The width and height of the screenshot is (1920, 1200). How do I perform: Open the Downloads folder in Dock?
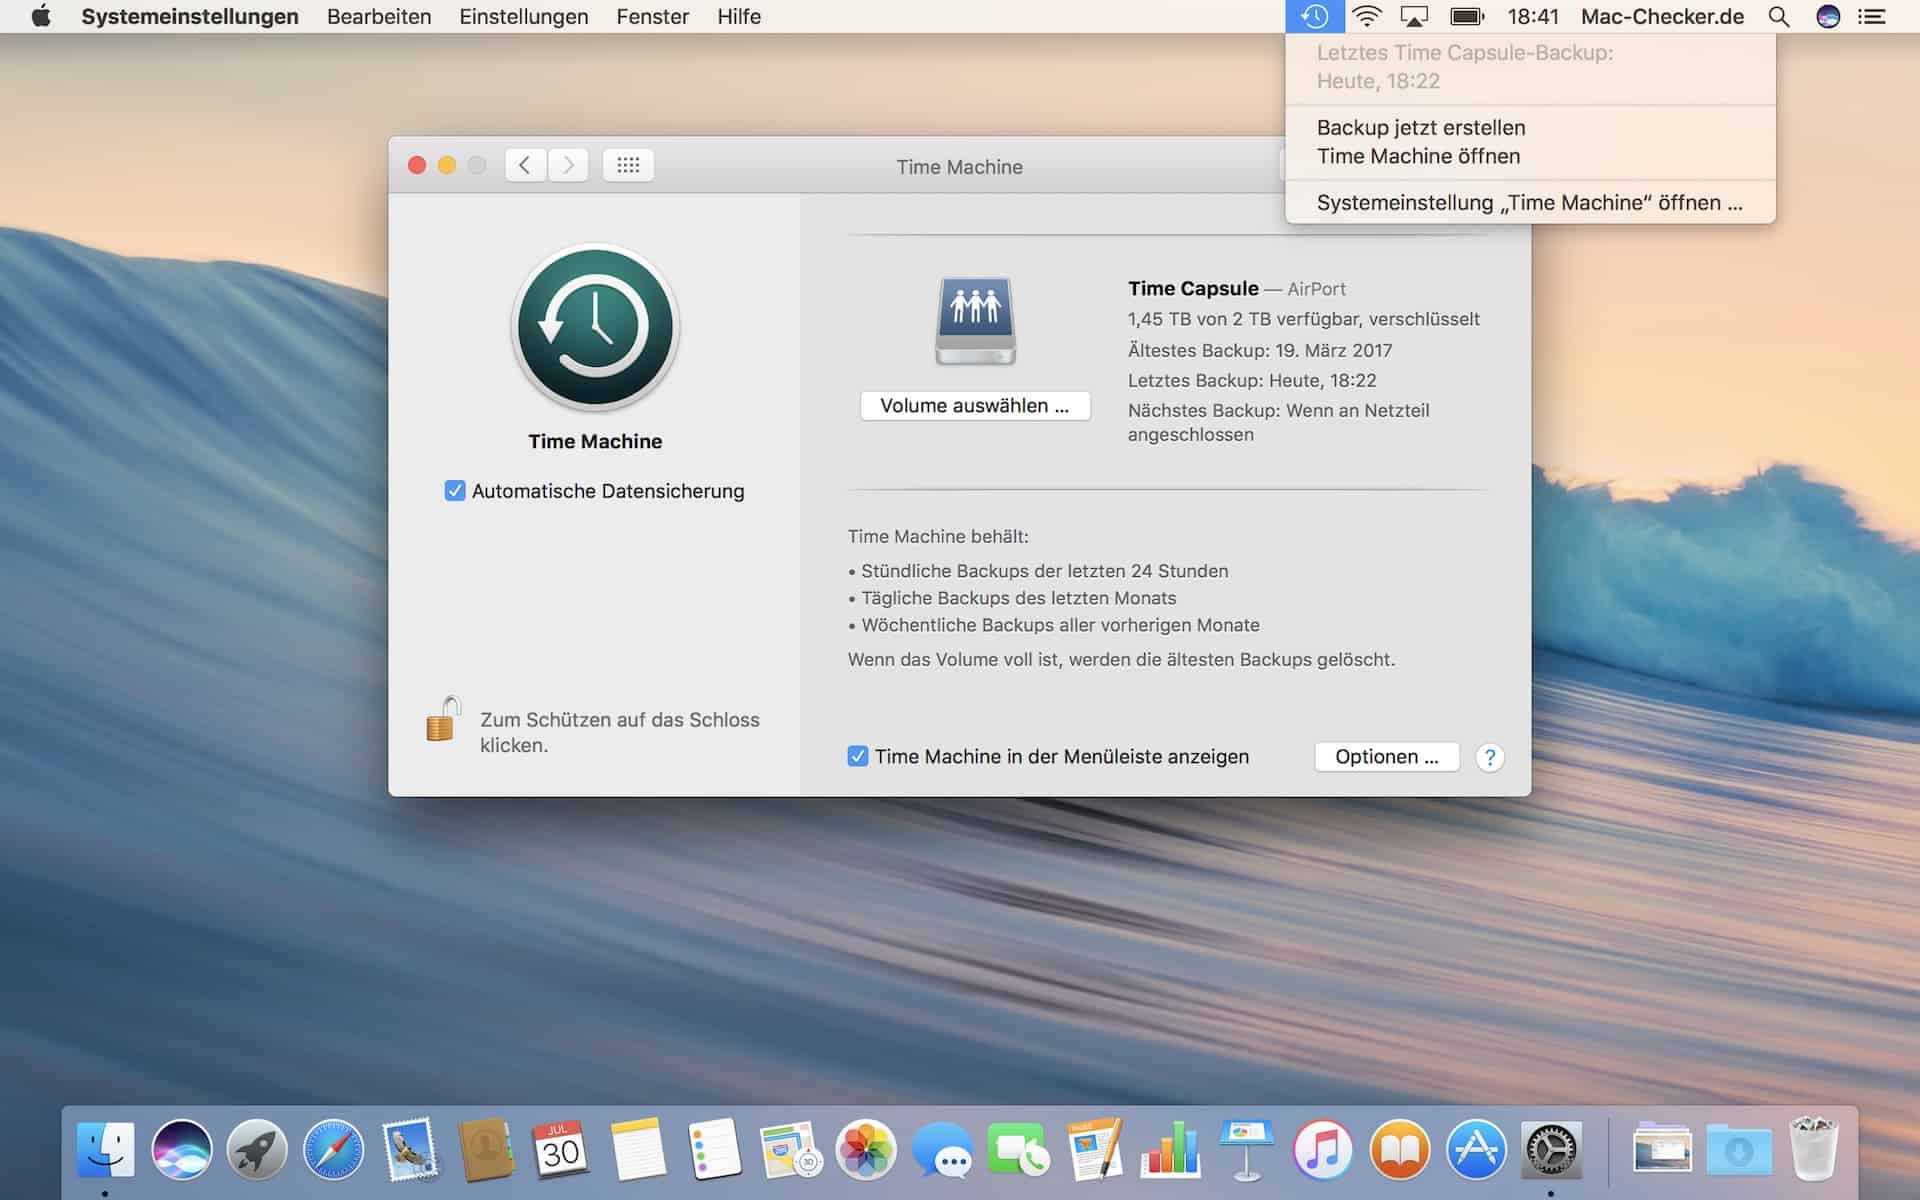[1738, 1149]
